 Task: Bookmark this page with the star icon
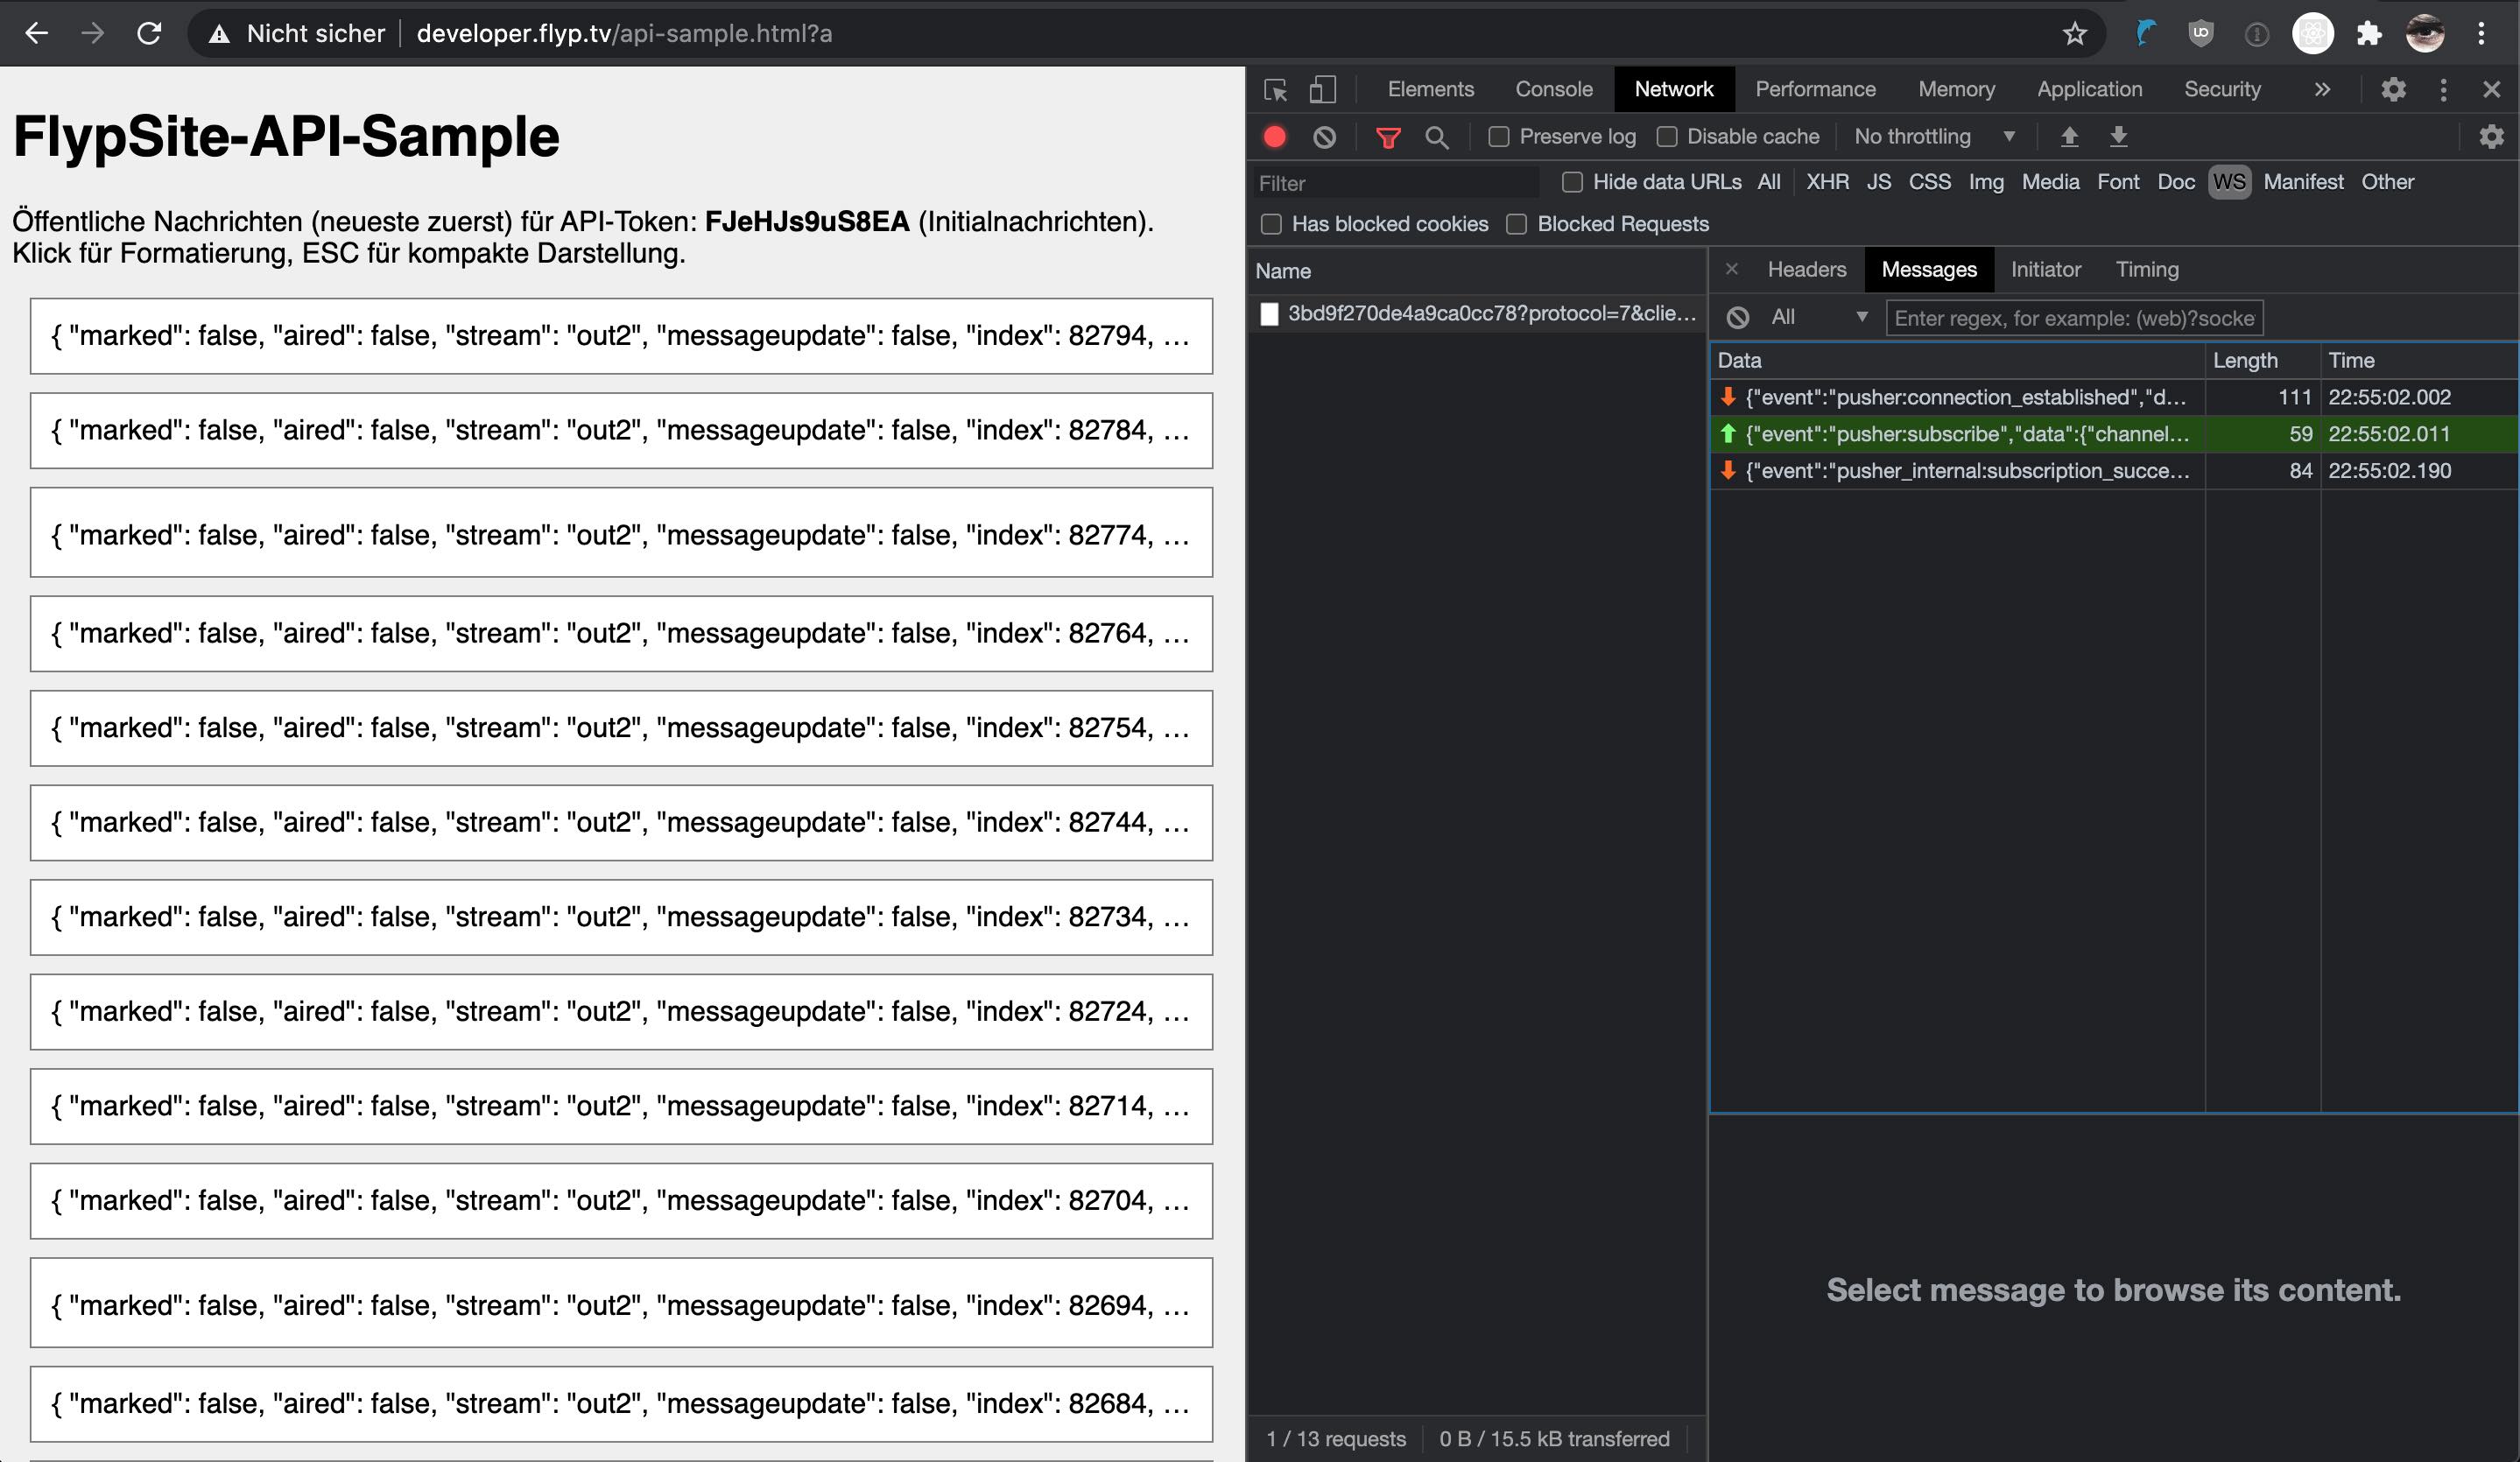2074,34
